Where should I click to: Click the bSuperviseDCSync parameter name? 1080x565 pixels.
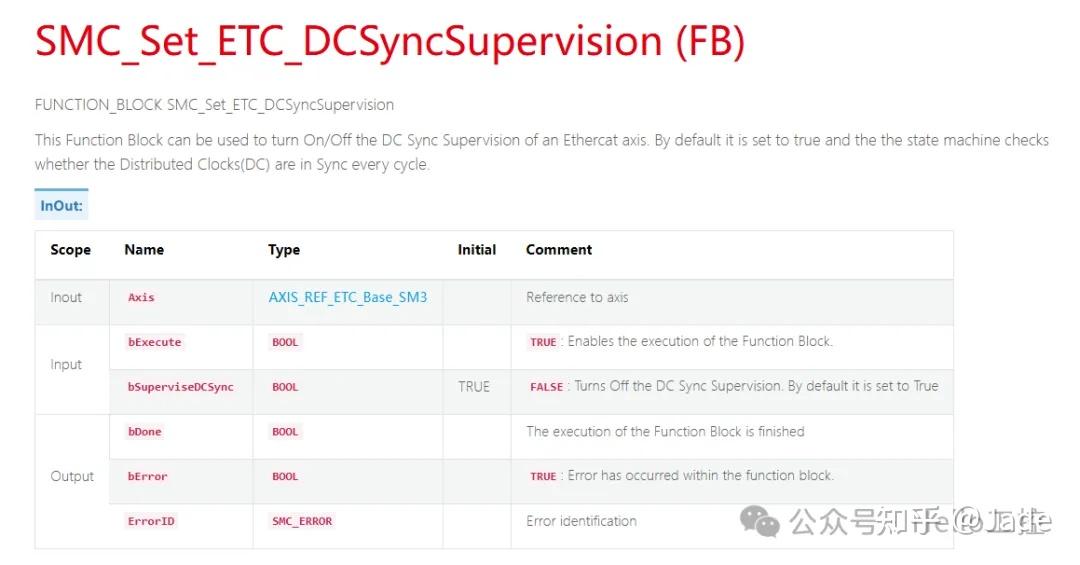point(180,387)
